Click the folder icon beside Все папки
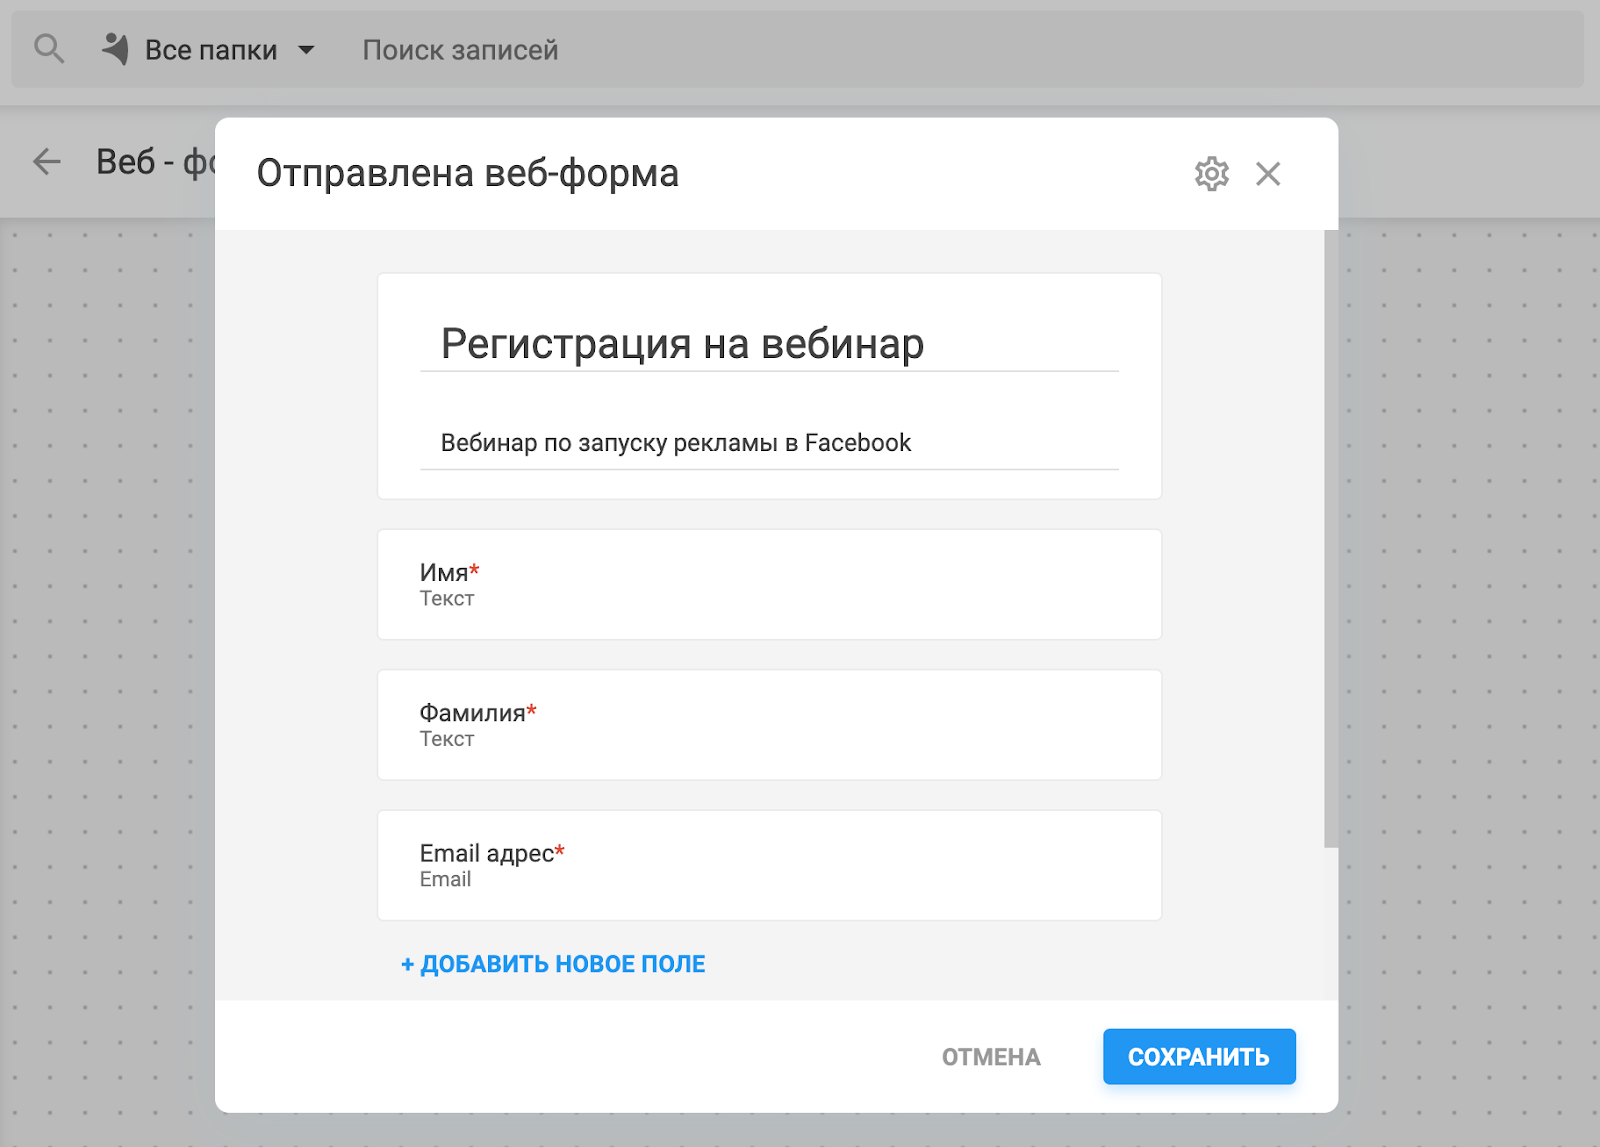Image resolution: width=1600 pixels, height=1147 pixels. (116, 49)
